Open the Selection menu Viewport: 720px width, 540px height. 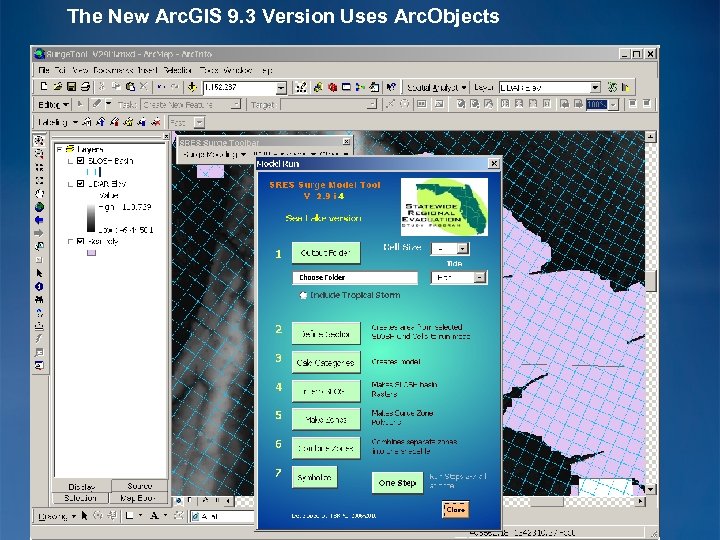coord(178,70)
